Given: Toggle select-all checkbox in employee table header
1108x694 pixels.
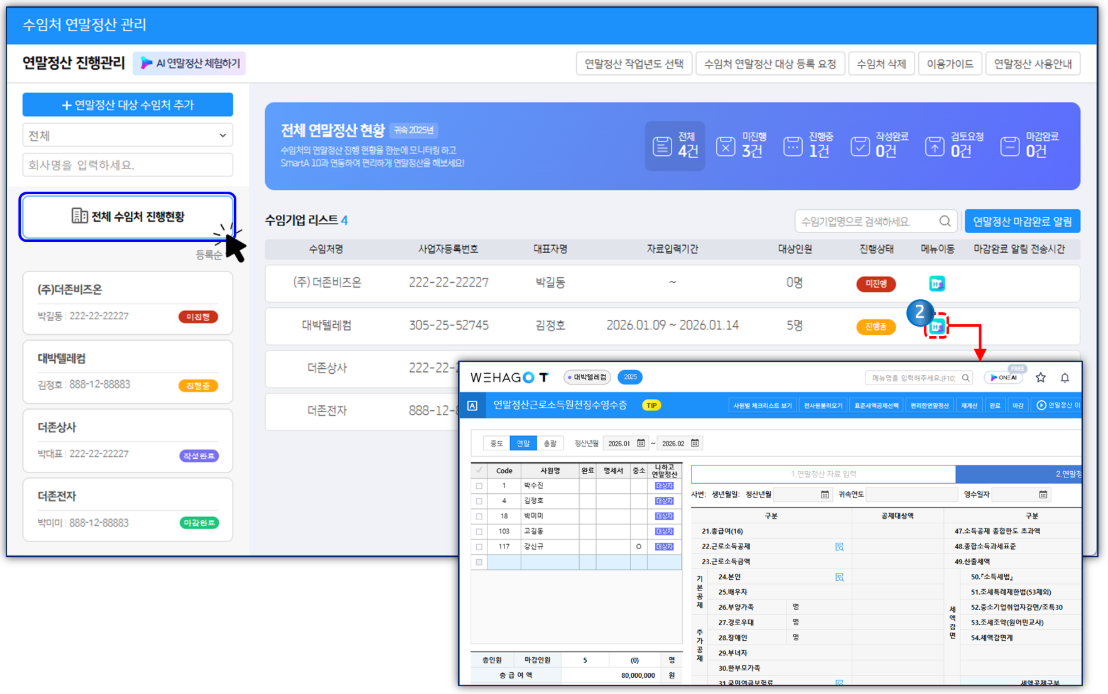Looking at the screenshot, I should (x=479, y=470).
